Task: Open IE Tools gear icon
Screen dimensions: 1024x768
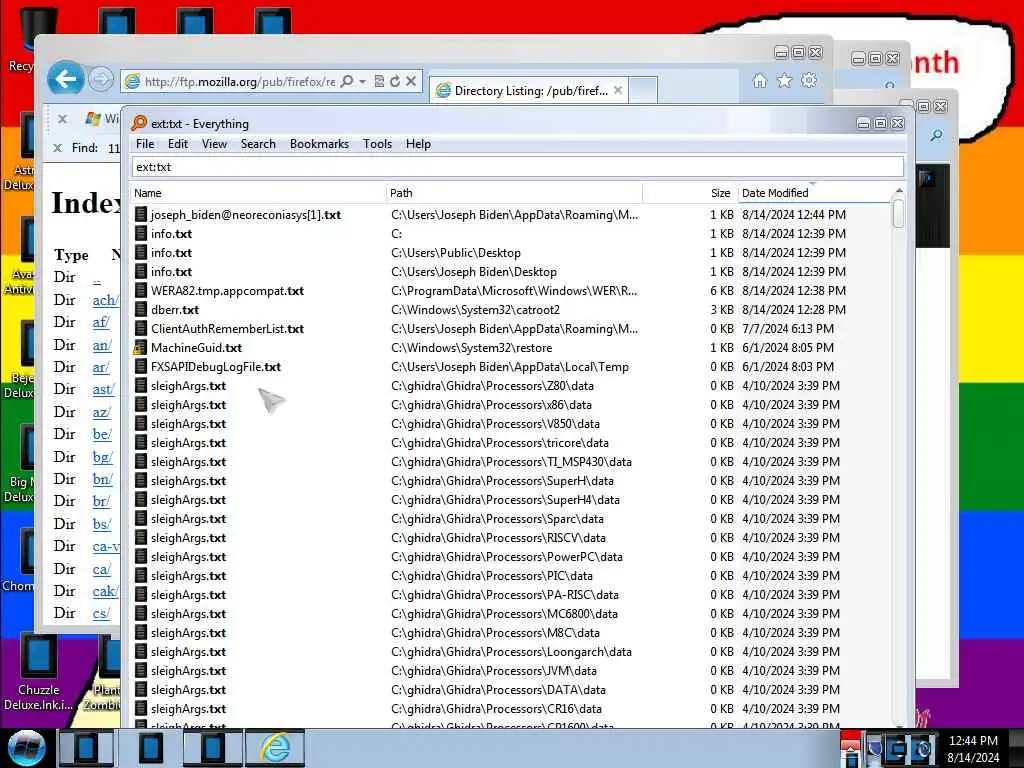Action: coord(809,80)
